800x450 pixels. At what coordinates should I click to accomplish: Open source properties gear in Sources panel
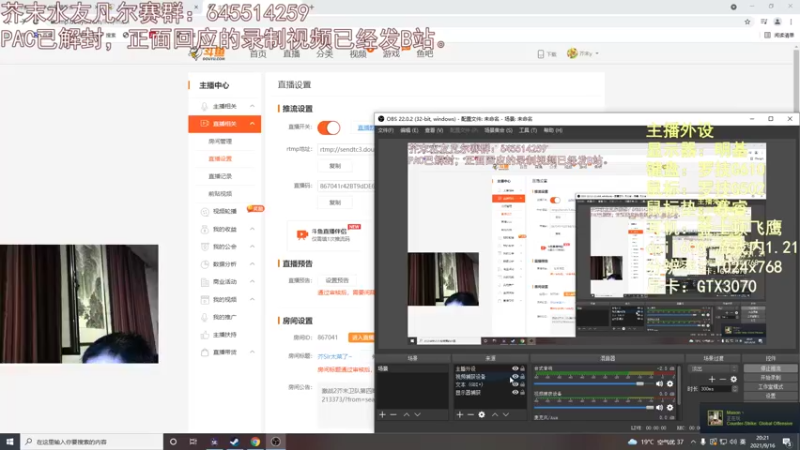pyautogui.click(x=482, y=415)
